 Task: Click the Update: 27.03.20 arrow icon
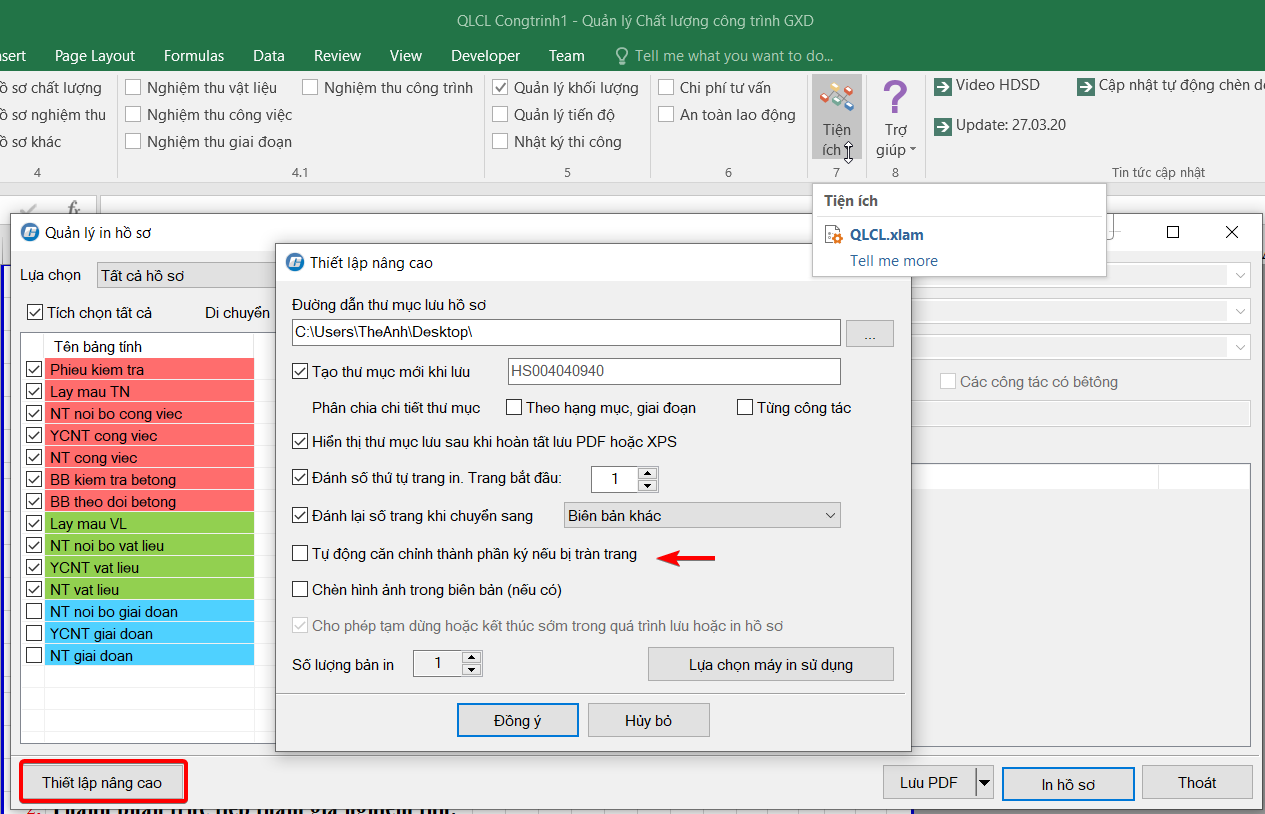click(942, 126)
